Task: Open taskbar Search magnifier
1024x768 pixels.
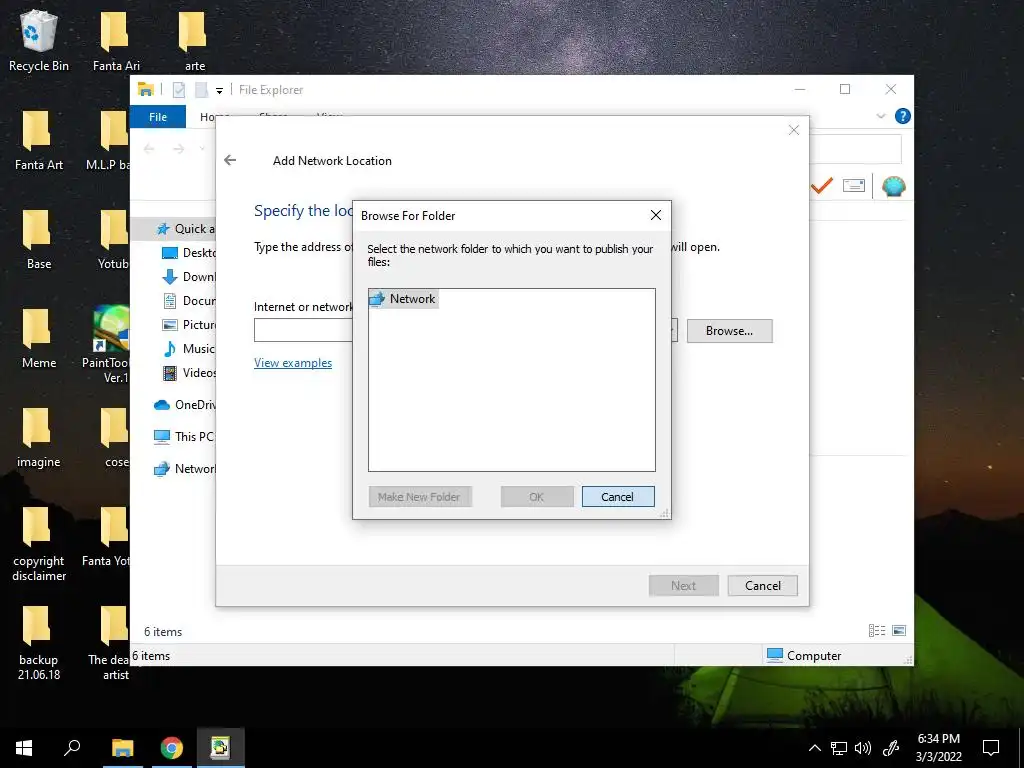Action: coord(72,748)
